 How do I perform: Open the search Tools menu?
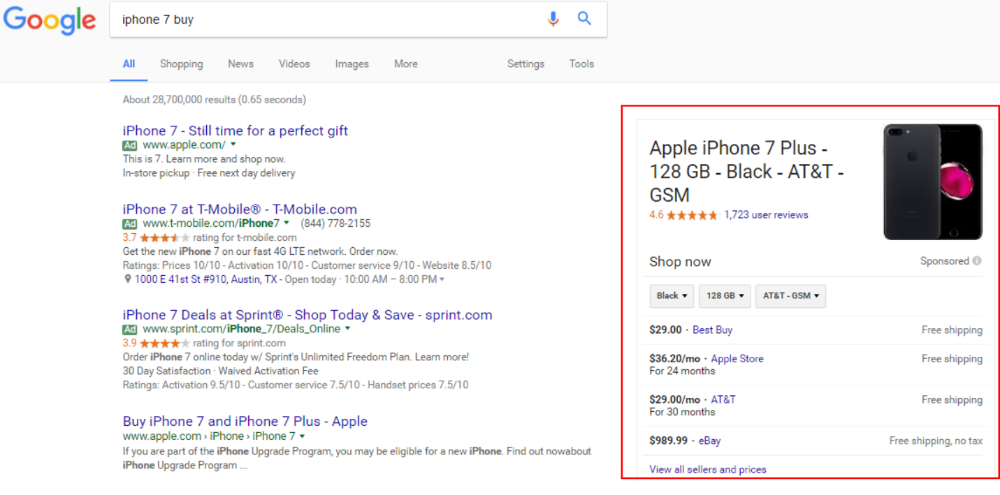582,64
